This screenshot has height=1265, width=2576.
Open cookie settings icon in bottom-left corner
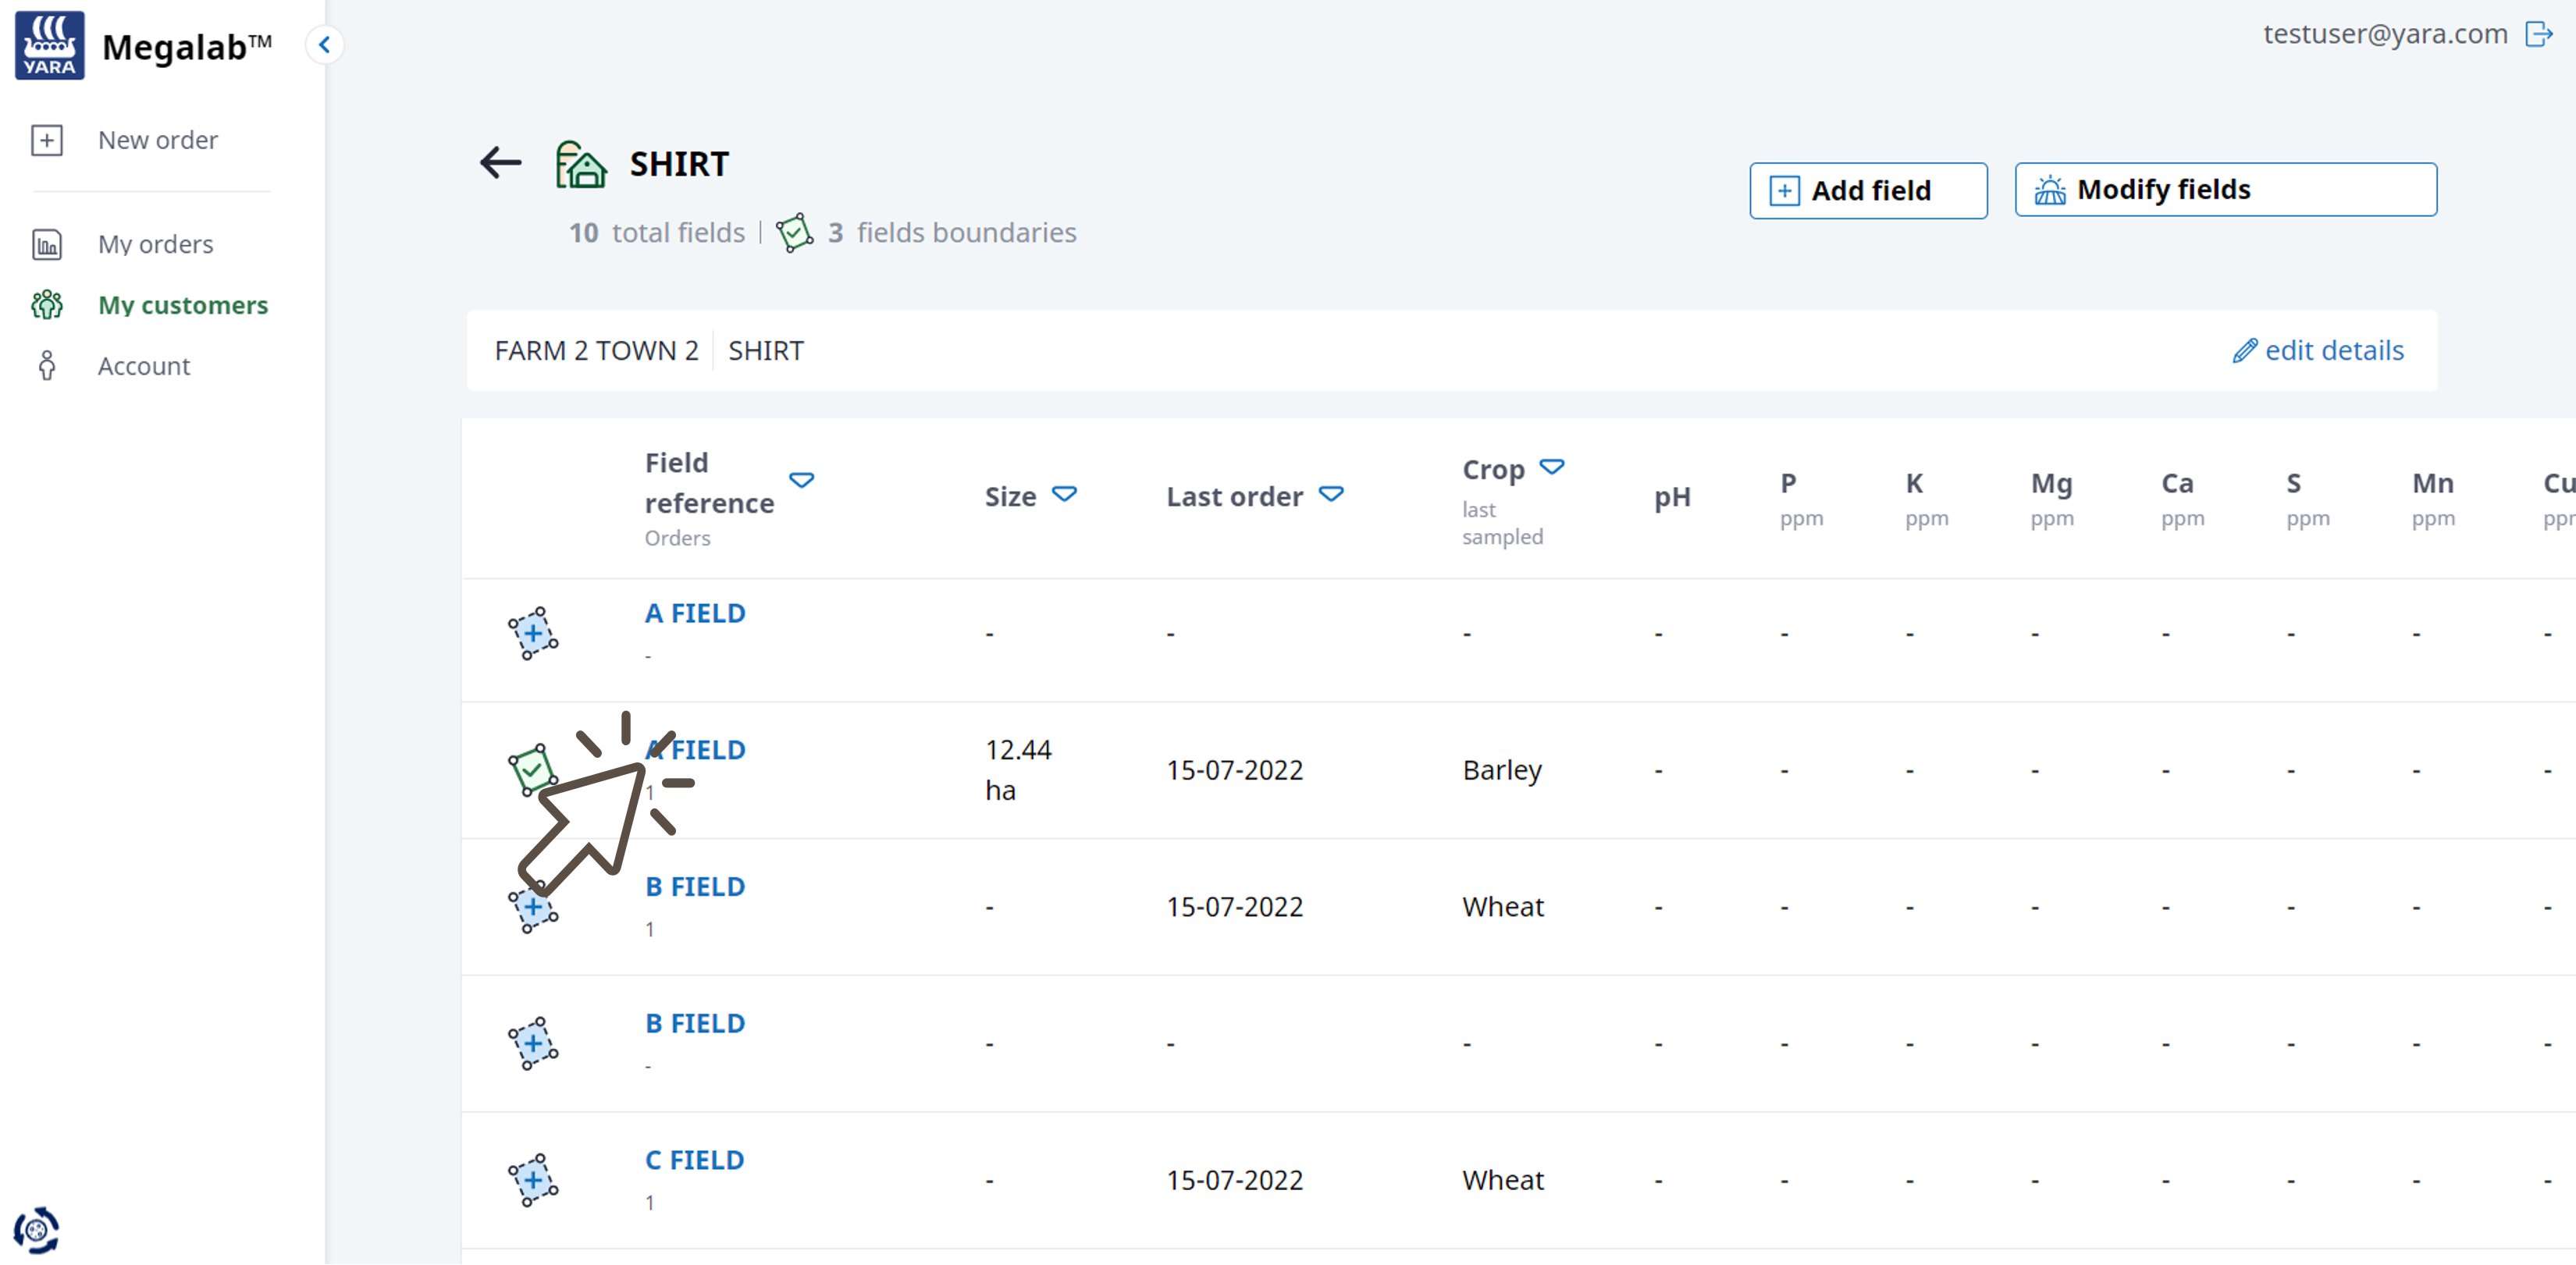pyautogui.click(x=36, y=1229)
